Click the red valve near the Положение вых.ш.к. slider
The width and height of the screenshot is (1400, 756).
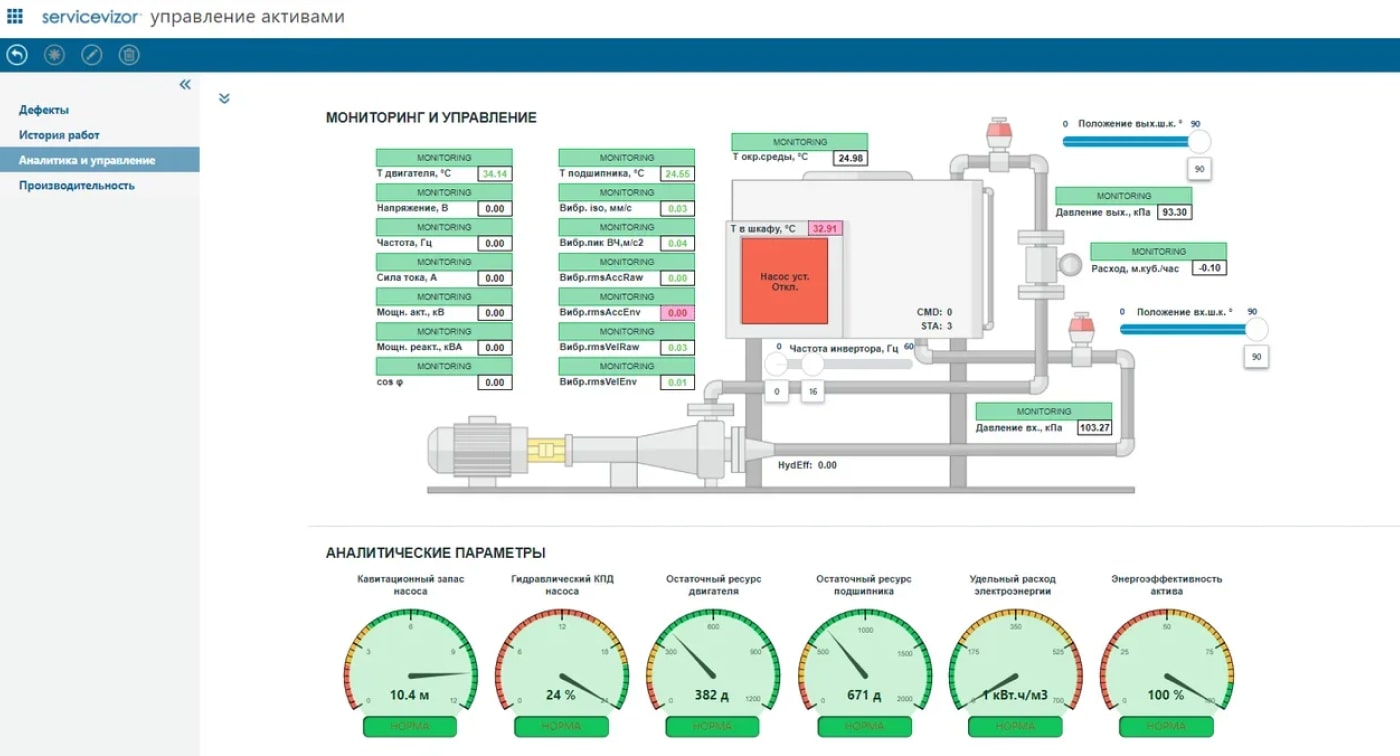[x=998, y=134]
